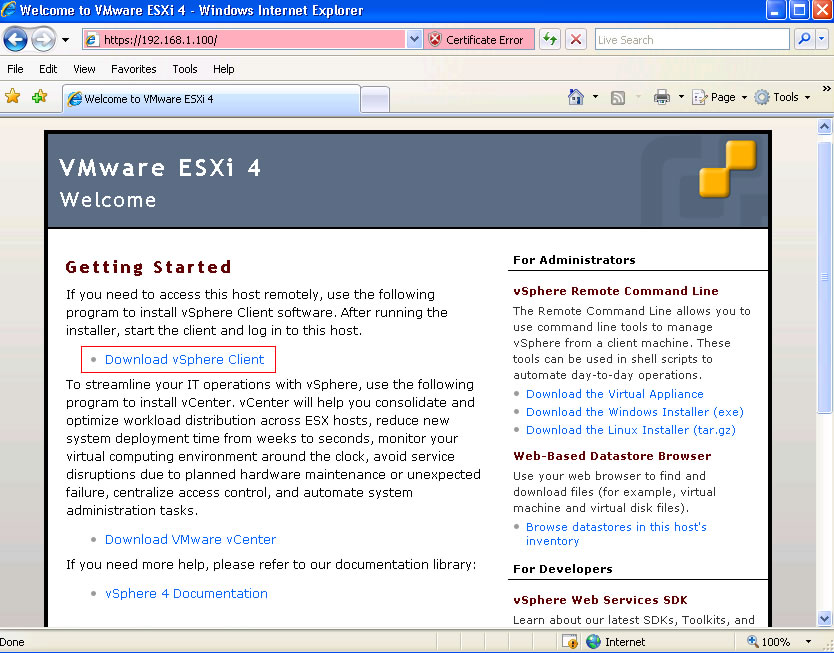
Task: Open vSphere 4 Documentation link
Action: coord(186,593)
